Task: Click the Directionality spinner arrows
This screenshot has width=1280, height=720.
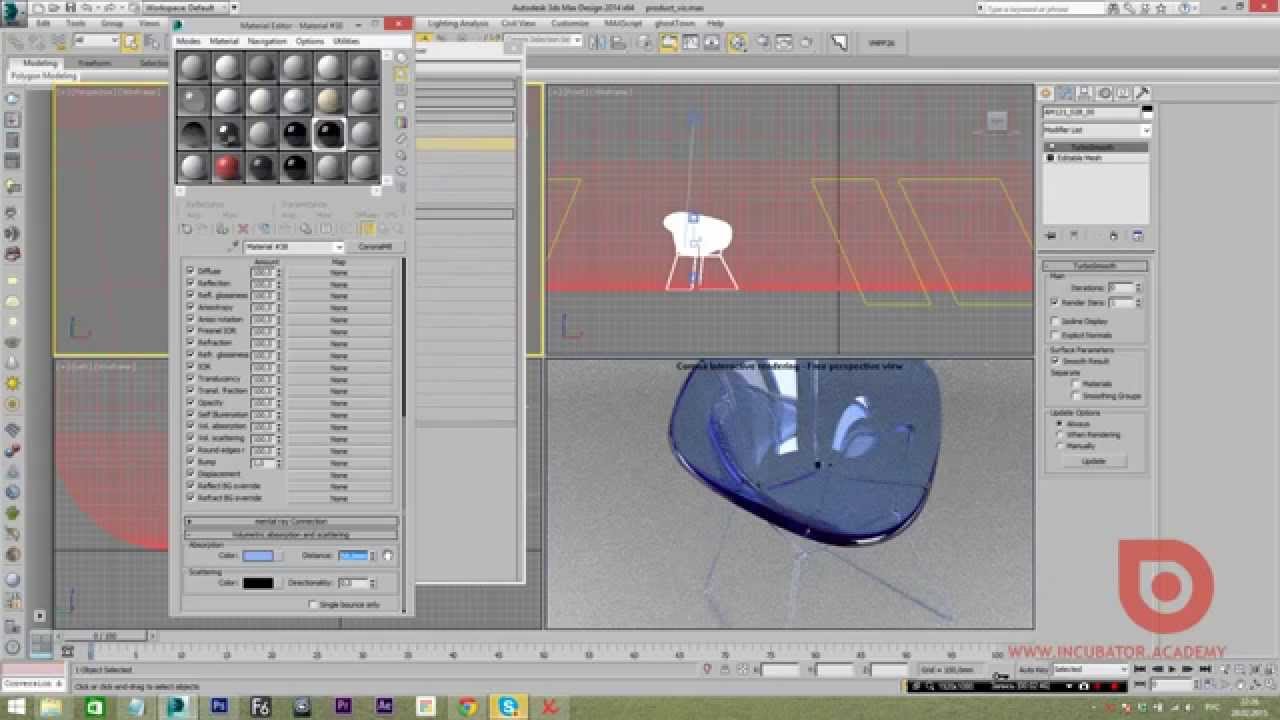Action: 373,583
